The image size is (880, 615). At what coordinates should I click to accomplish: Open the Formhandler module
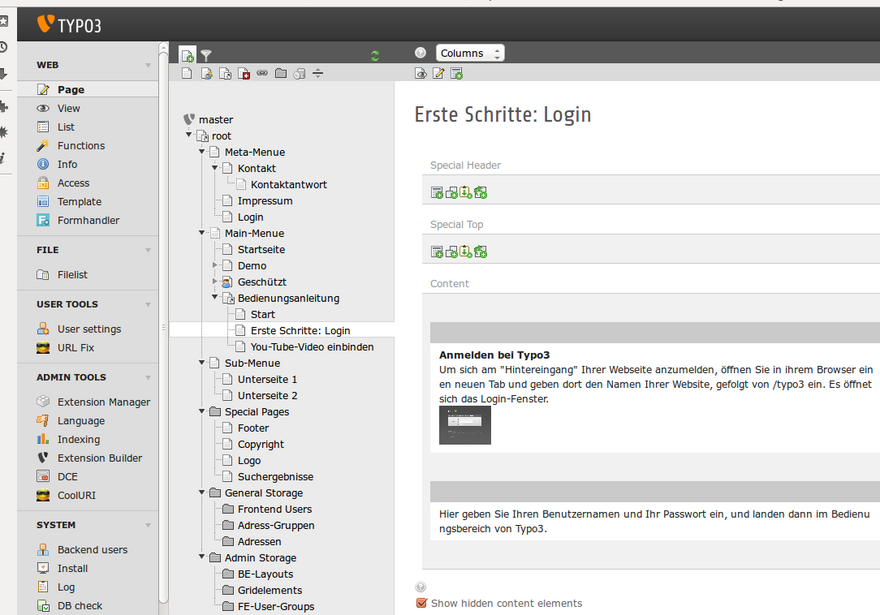click(88, 220)
